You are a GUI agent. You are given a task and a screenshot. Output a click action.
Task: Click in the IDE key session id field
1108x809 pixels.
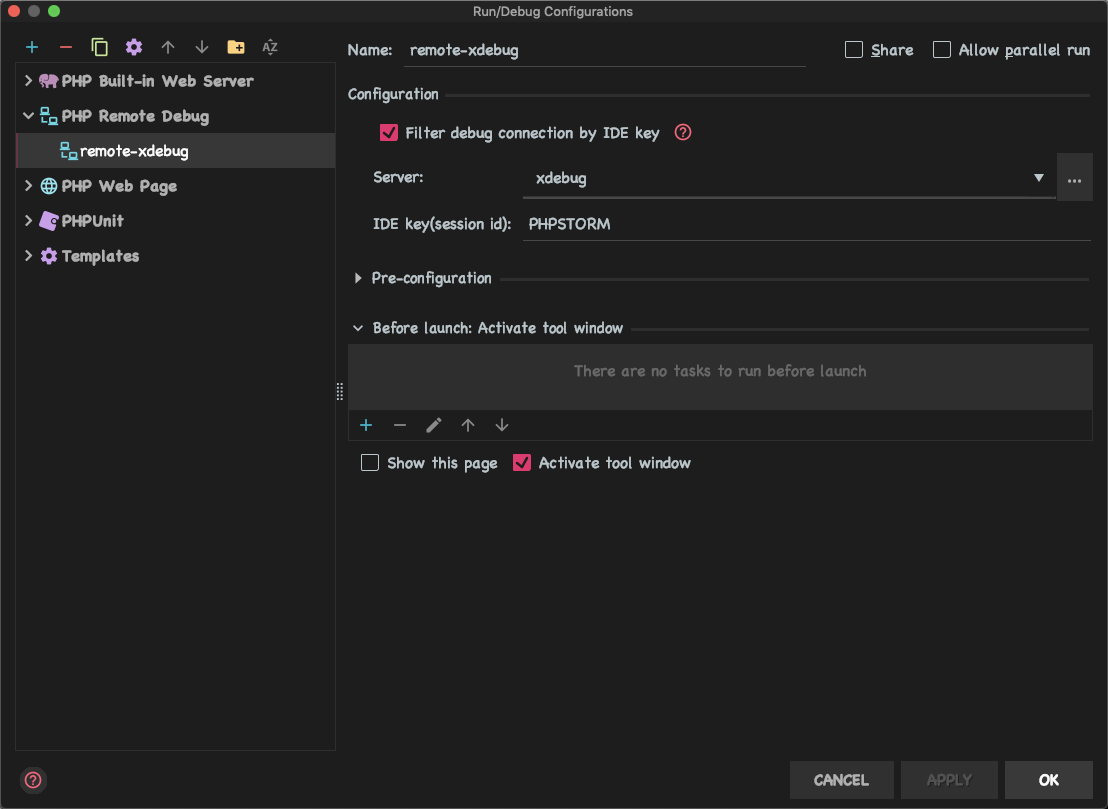pyautogui.click(x=806, y=224)
